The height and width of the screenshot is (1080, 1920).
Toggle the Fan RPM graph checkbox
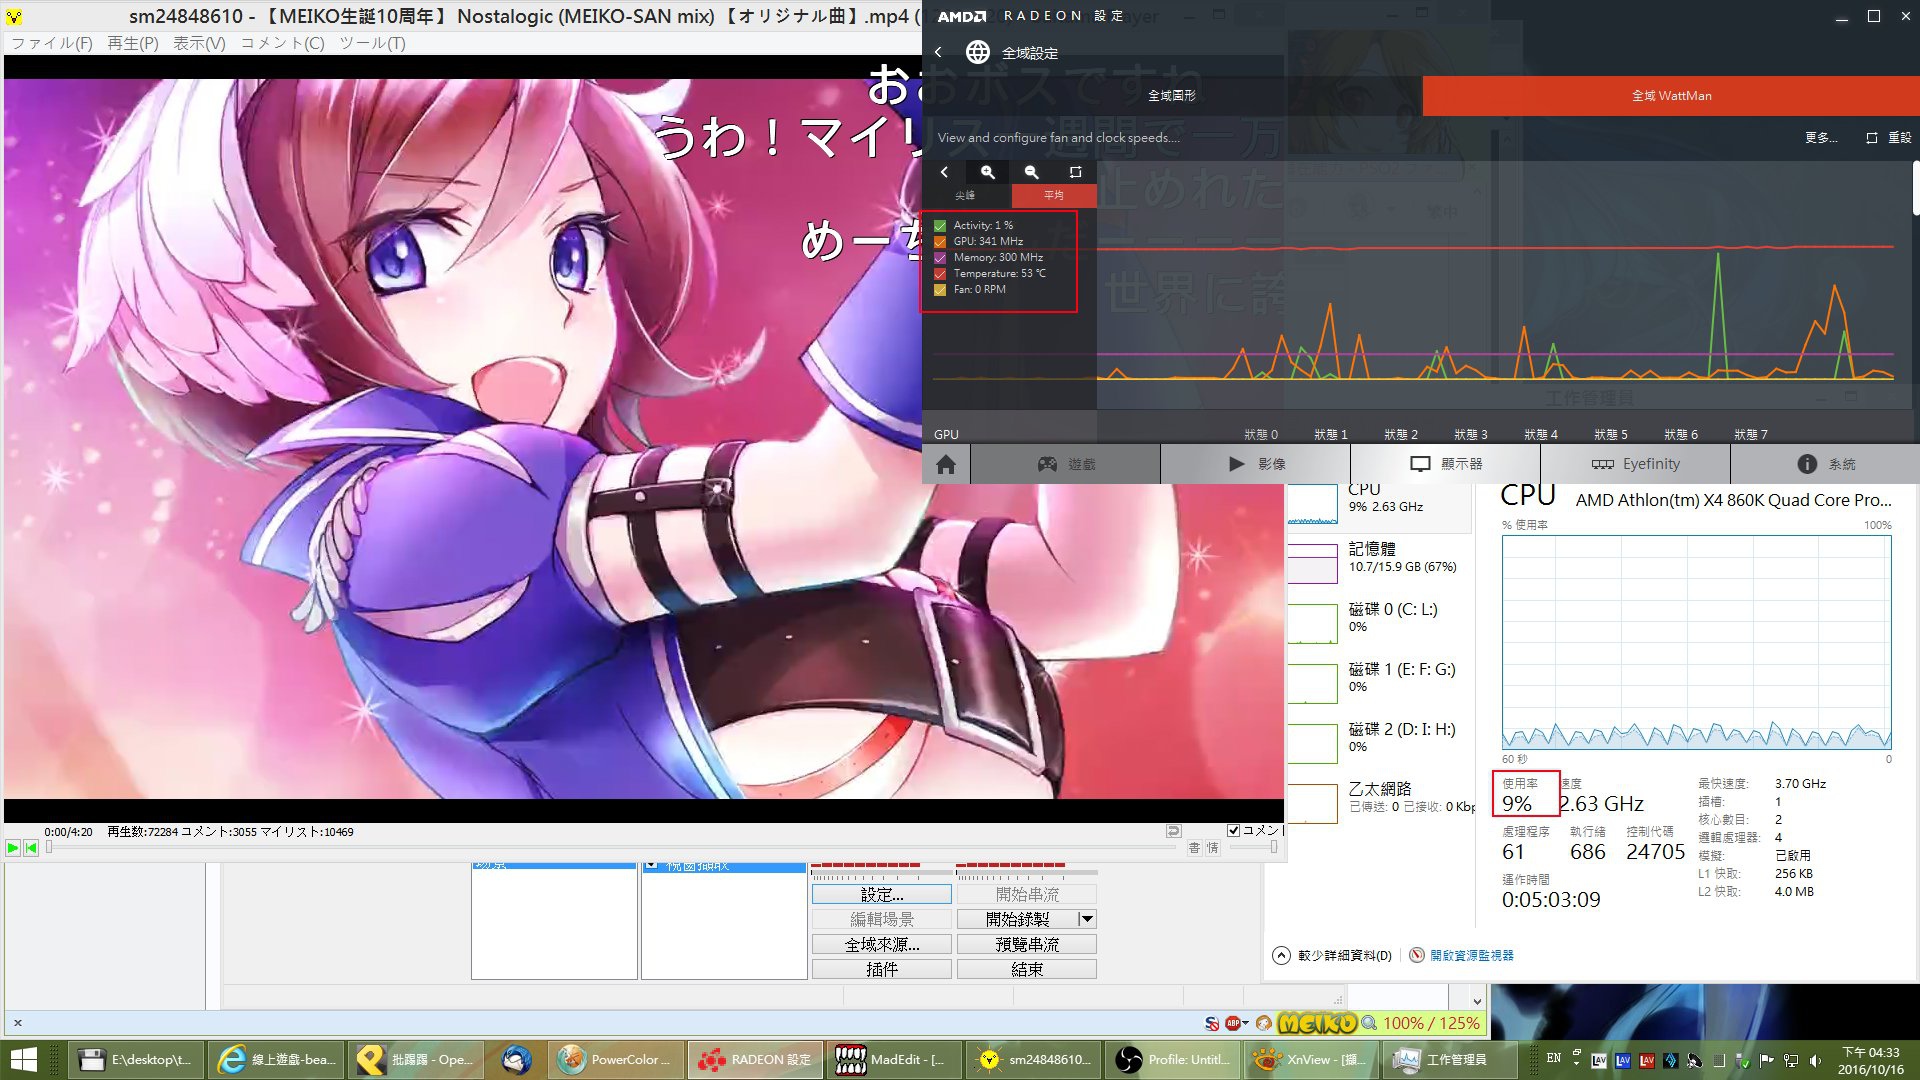point(940,290)
